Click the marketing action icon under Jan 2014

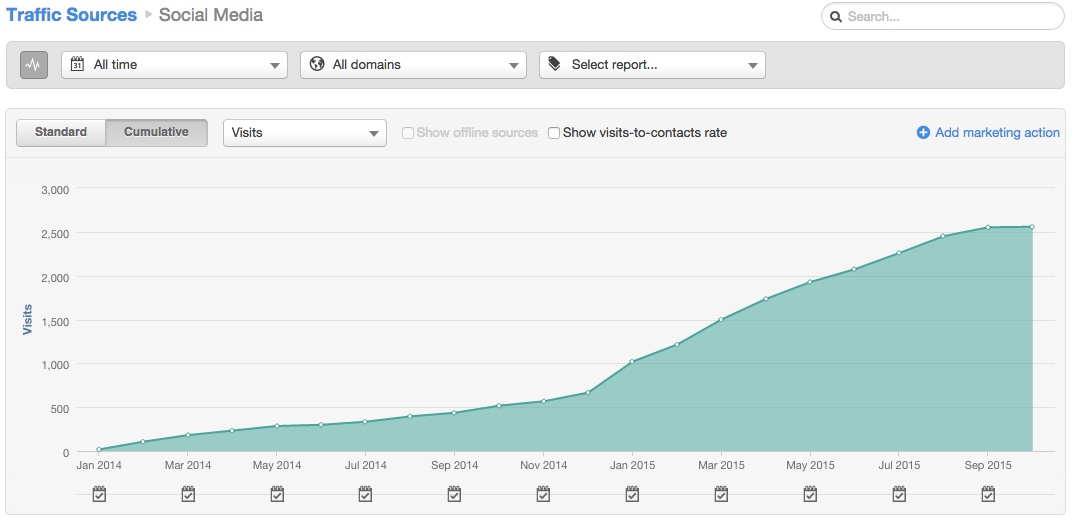tap(99, 494)
